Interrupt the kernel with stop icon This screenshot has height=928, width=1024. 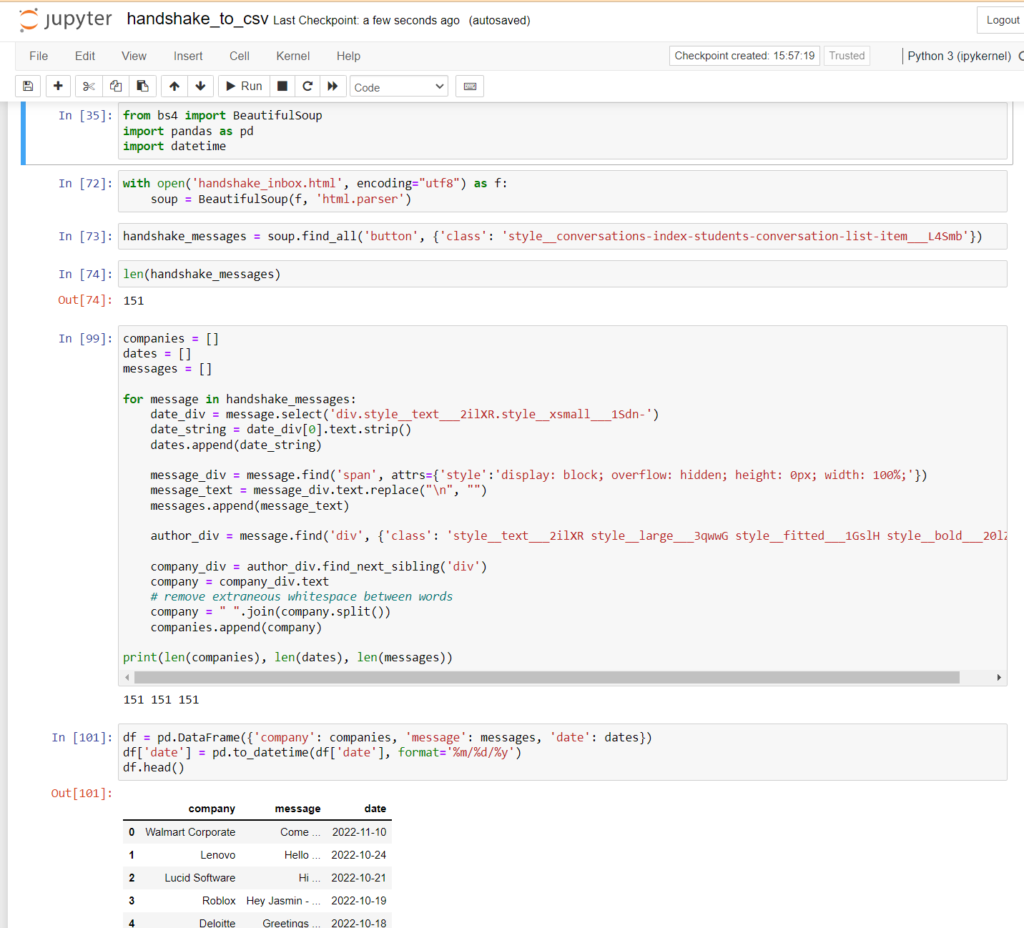(282, 87)
